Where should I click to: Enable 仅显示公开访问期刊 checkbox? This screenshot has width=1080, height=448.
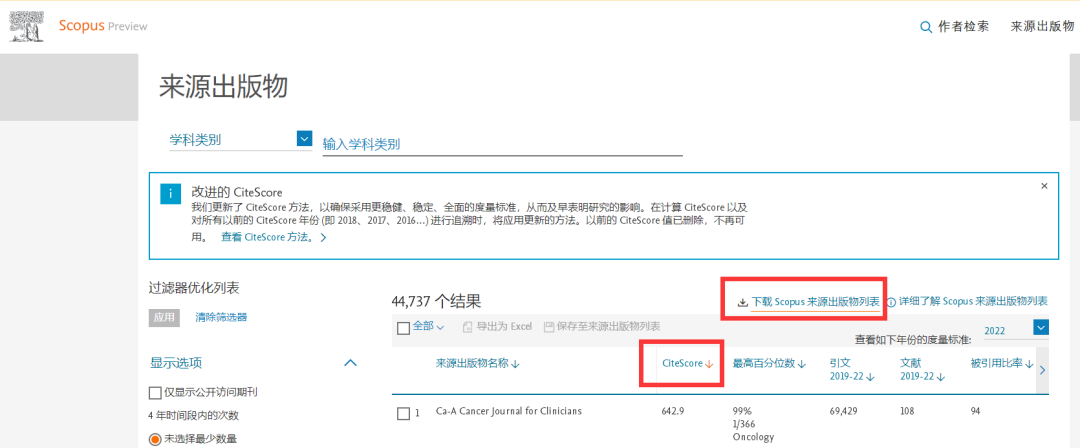click(x=155, y=393)
